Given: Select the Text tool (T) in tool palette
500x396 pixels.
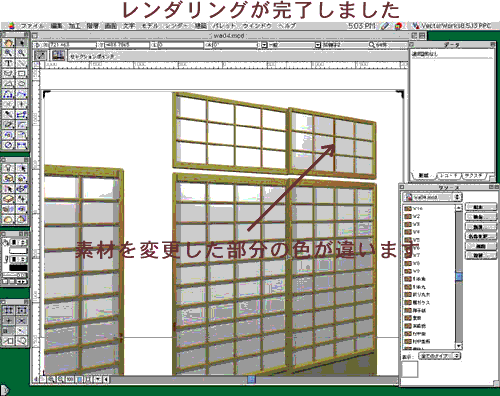Looking at the screenshot, I should click(x=8, y=63).
